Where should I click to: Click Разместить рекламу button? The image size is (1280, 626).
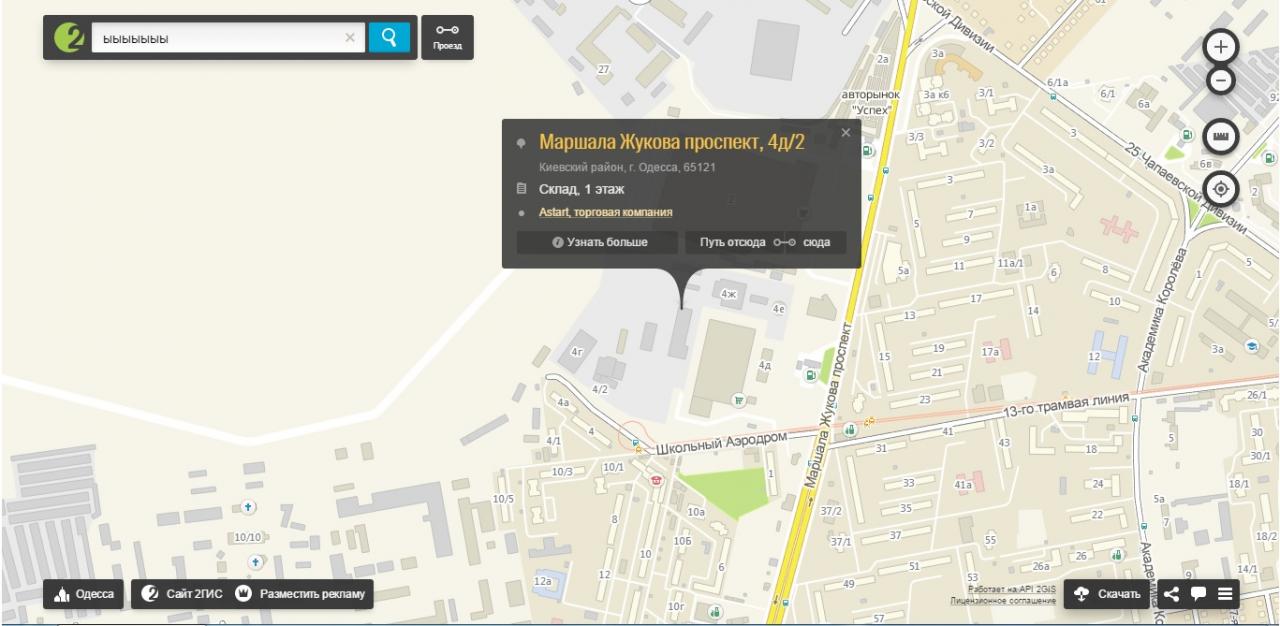303,594
